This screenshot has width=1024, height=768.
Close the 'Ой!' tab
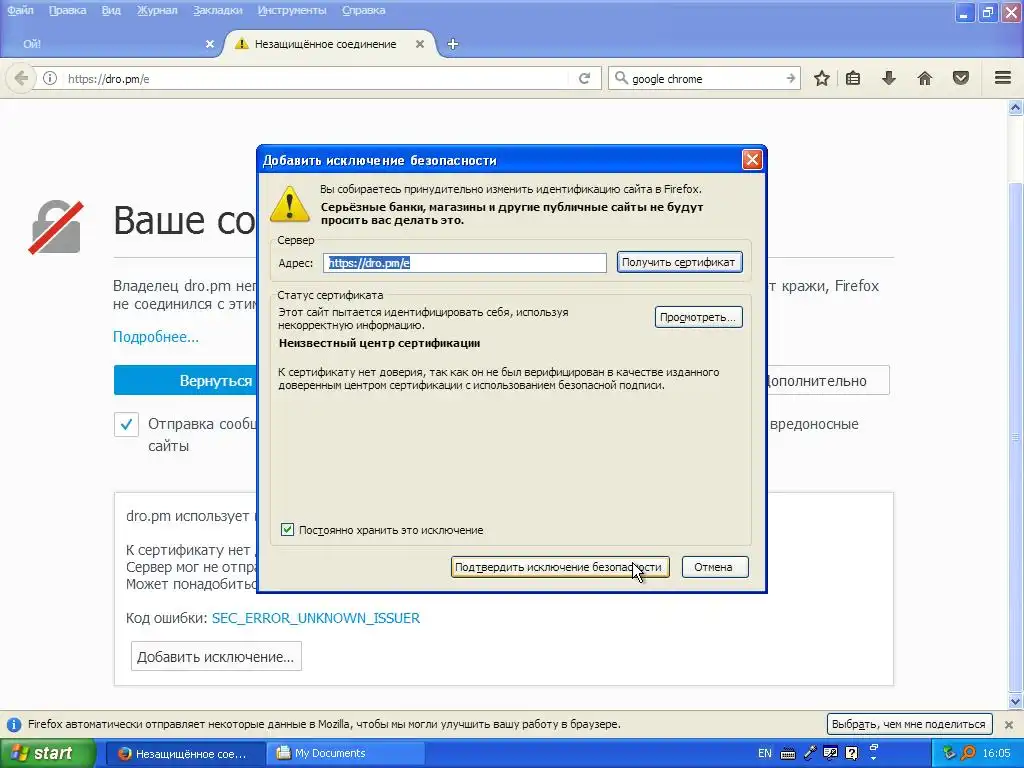point(210,44)
